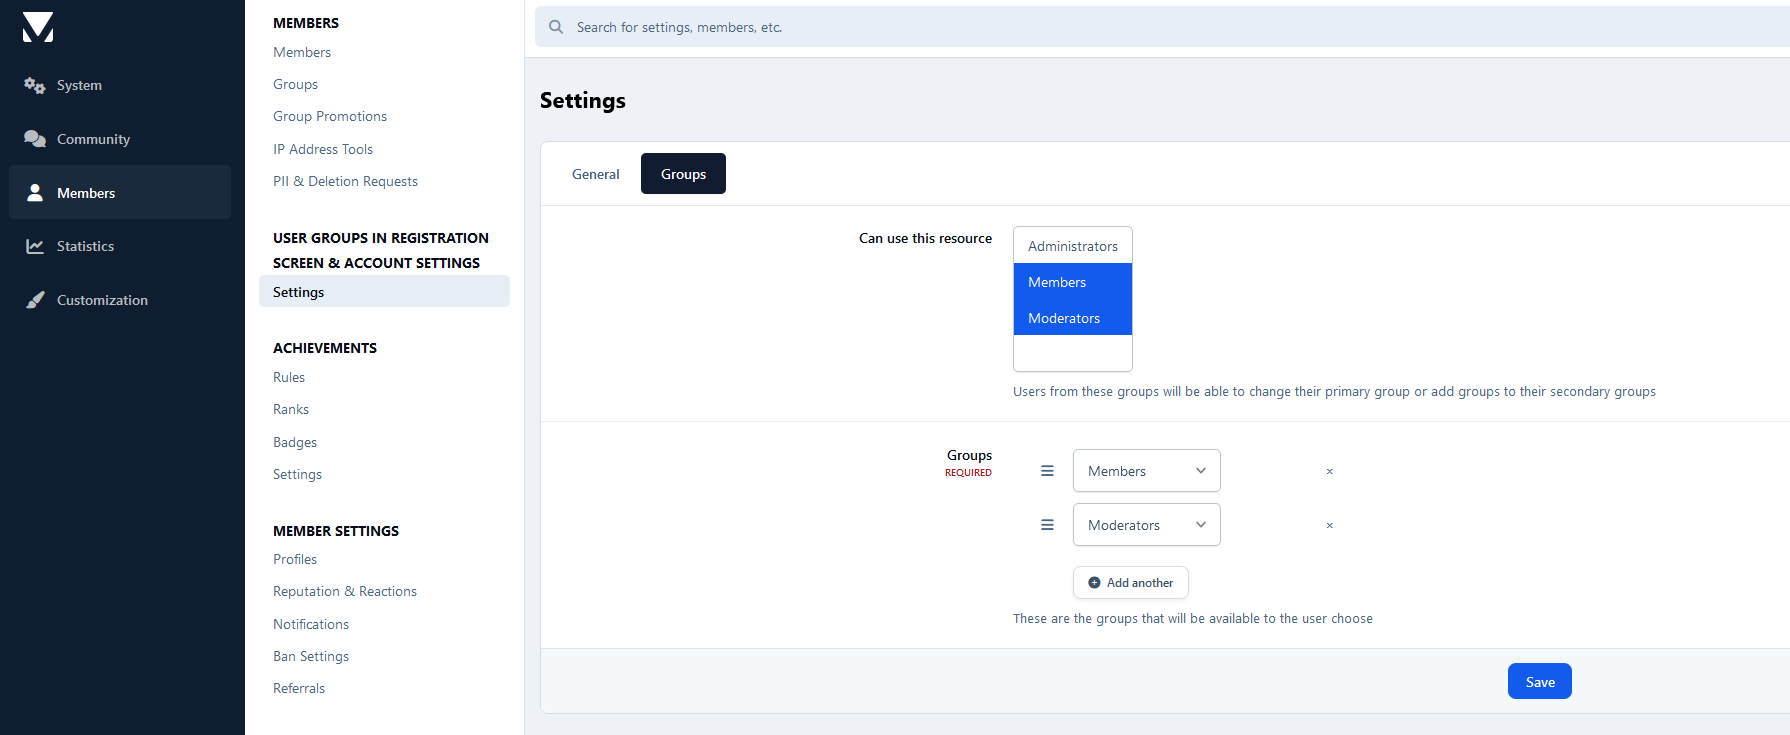Image resolution: width=1790 pixels, height=735 pixels.
Task: Open the Moderators group dropdown
Action: [x=1146, y=525]
